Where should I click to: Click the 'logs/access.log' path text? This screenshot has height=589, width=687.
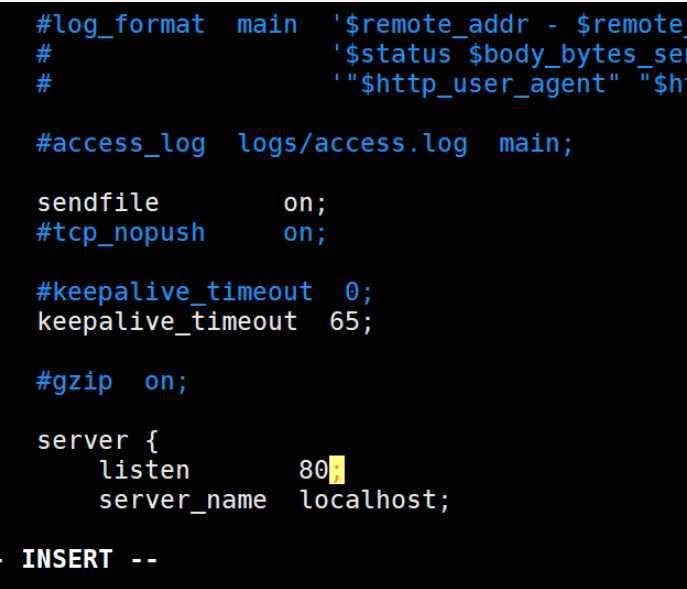point(353,143)
